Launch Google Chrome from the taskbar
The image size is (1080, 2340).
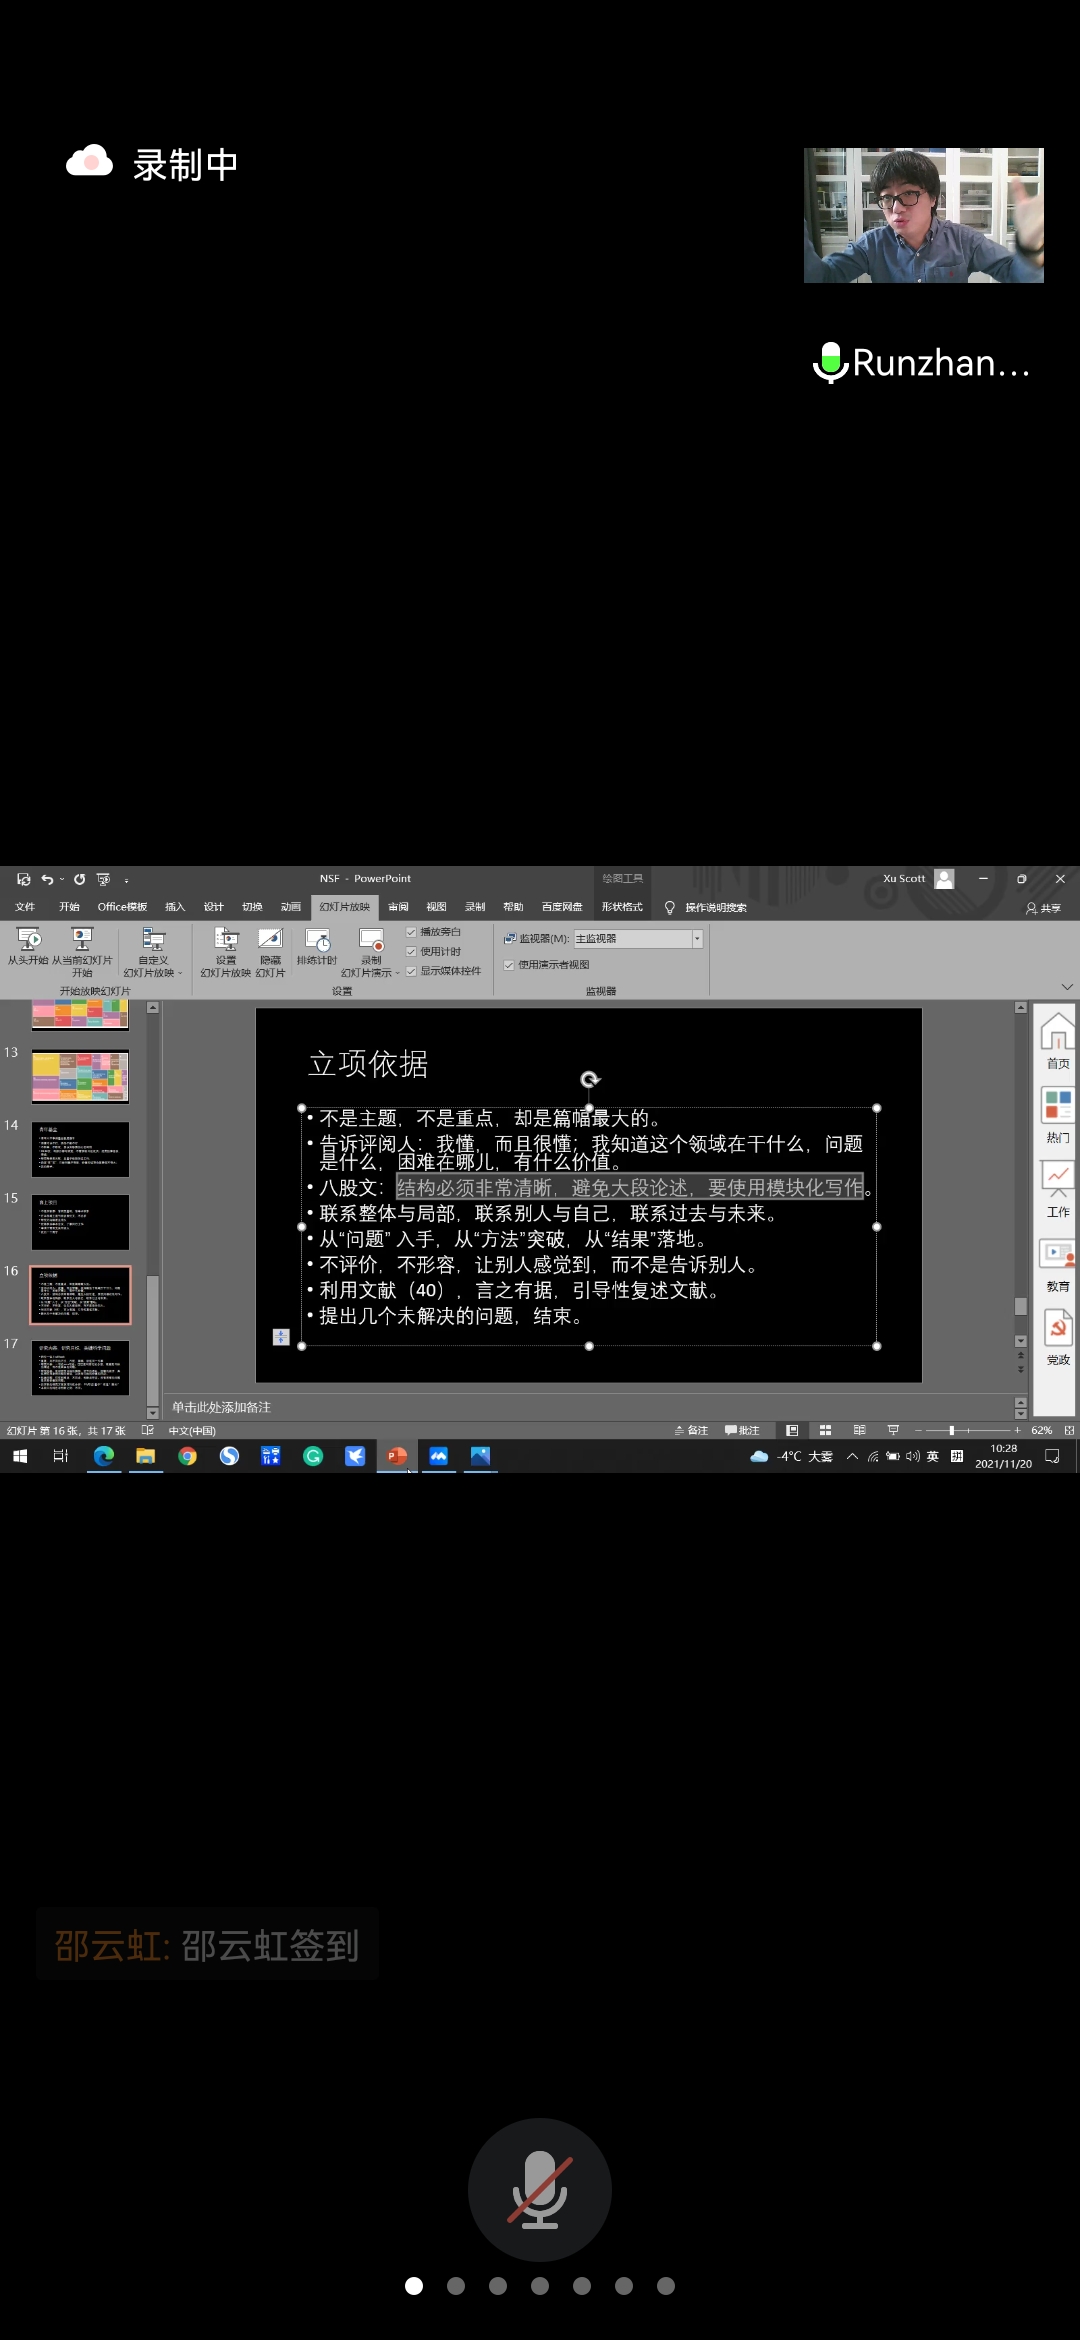(x=187, y=1456)
